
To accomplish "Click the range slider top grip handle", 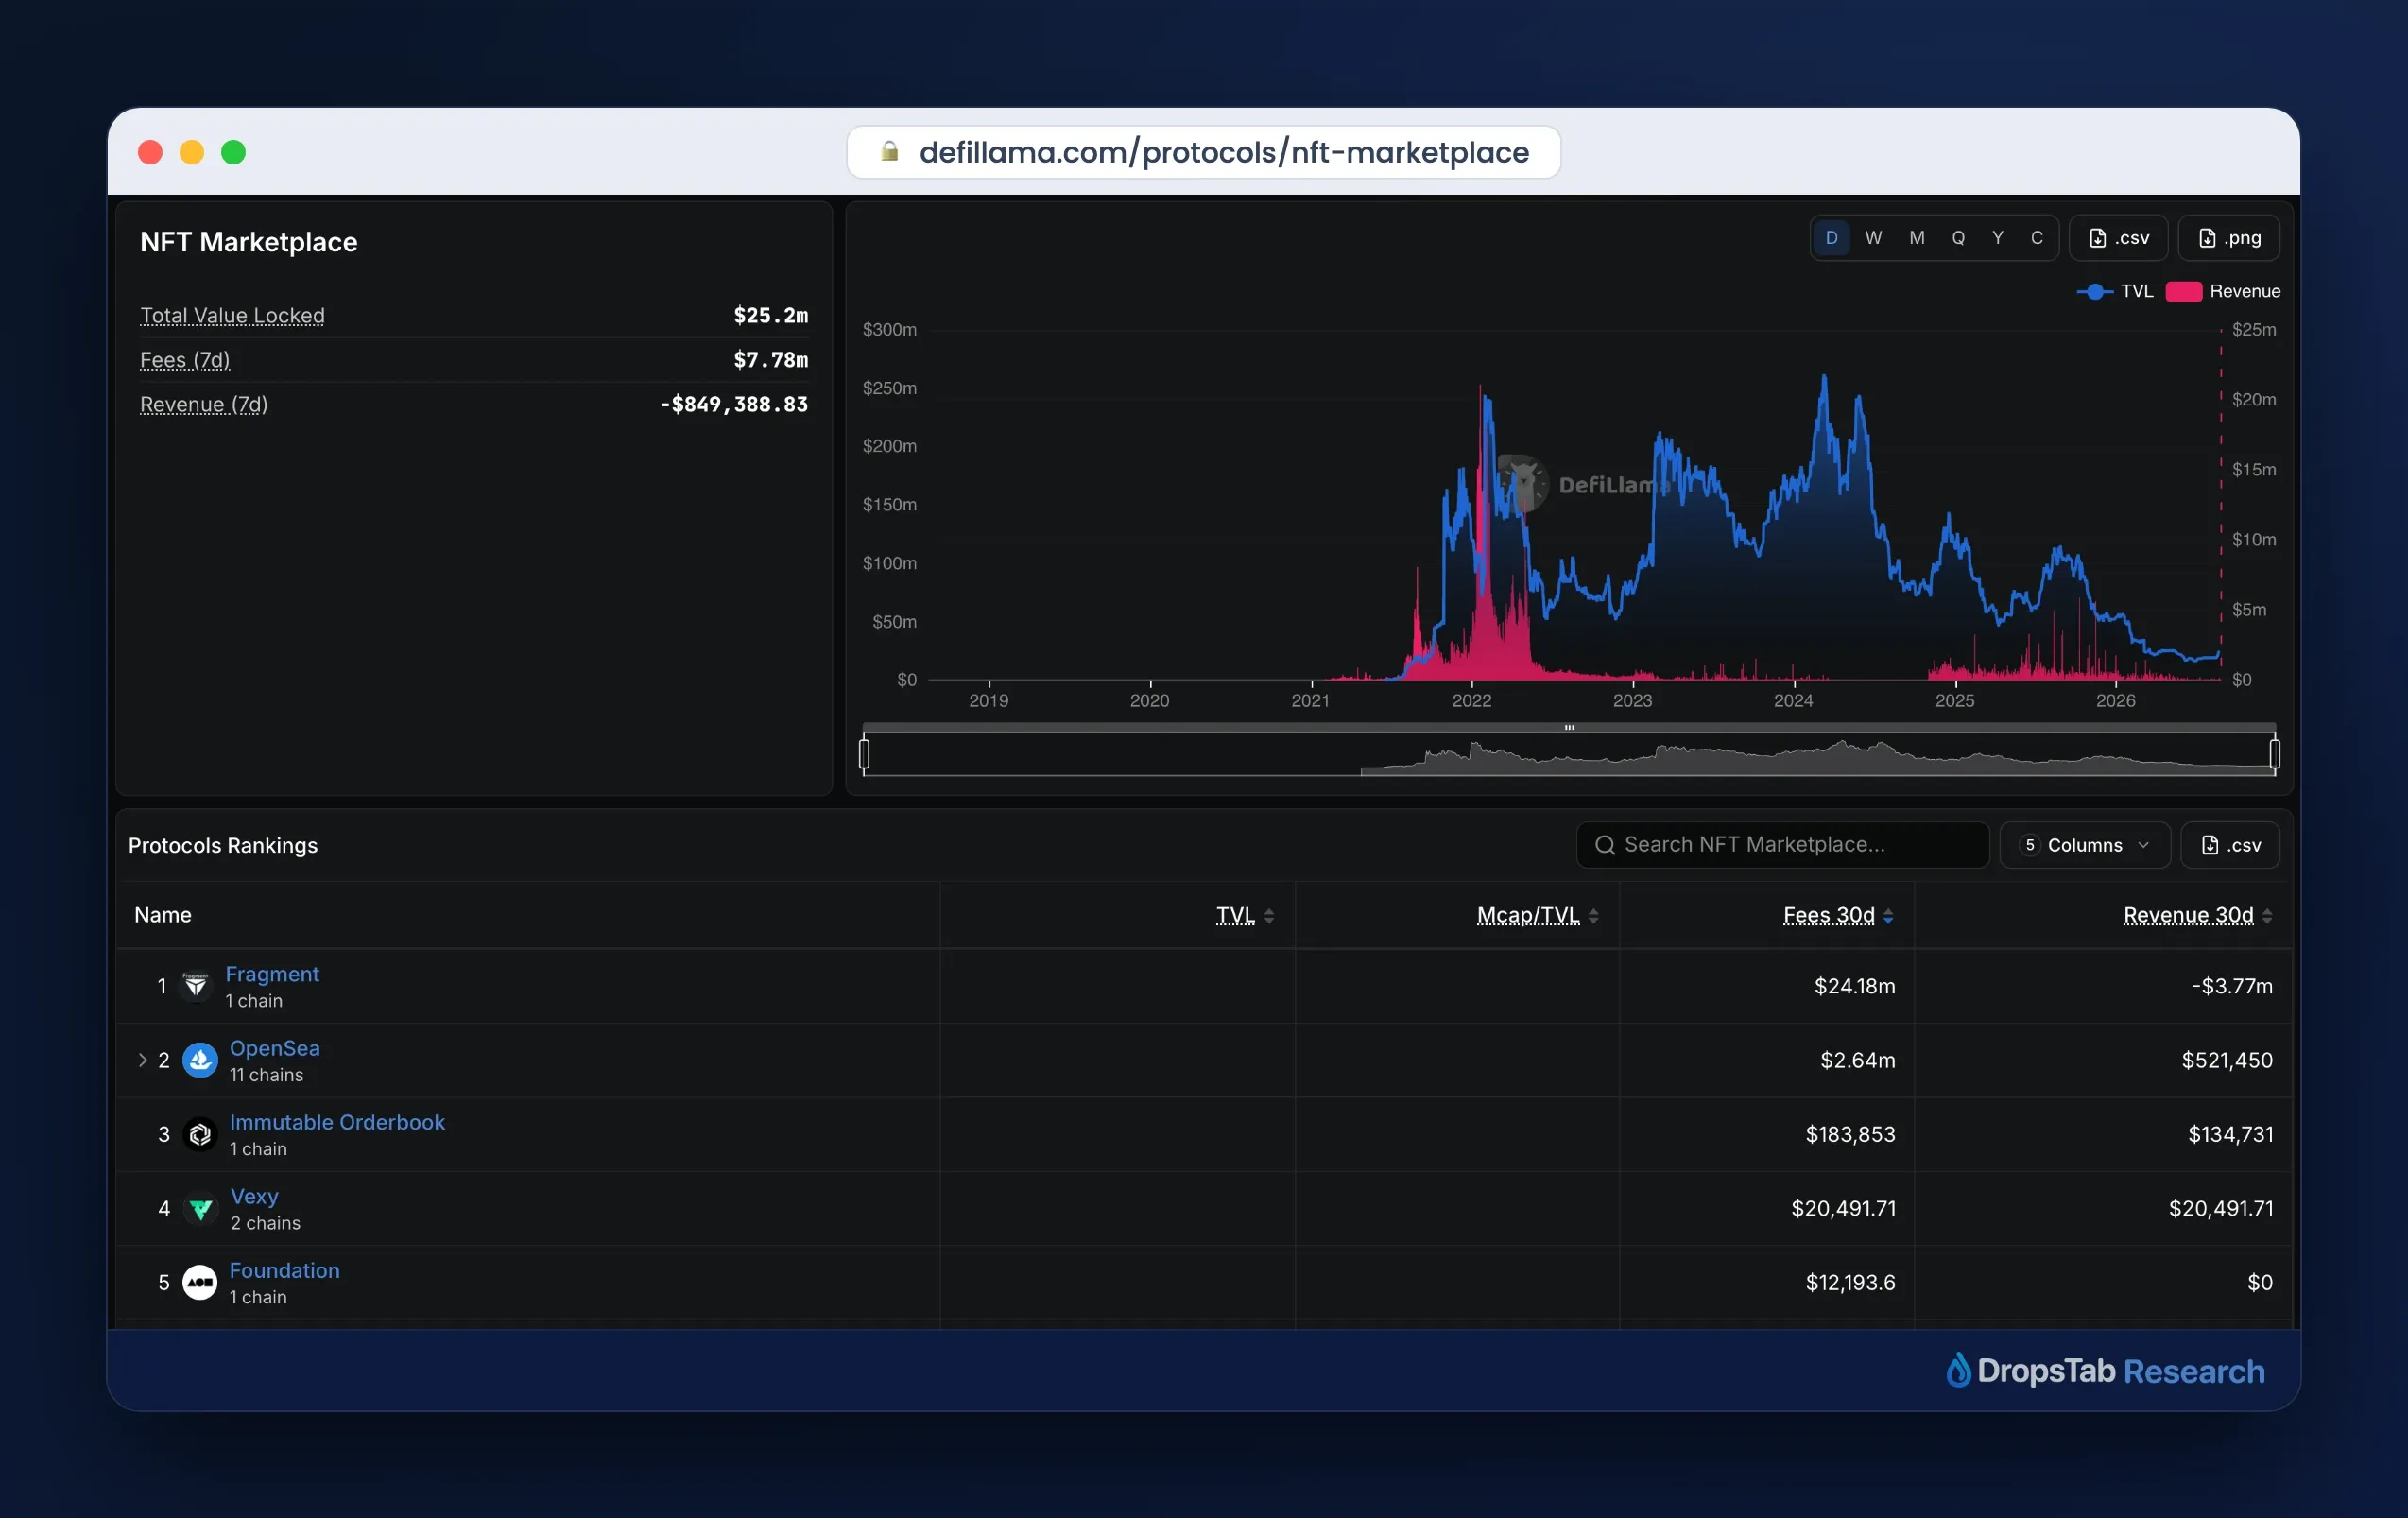I will click(x=1569, y=727).
